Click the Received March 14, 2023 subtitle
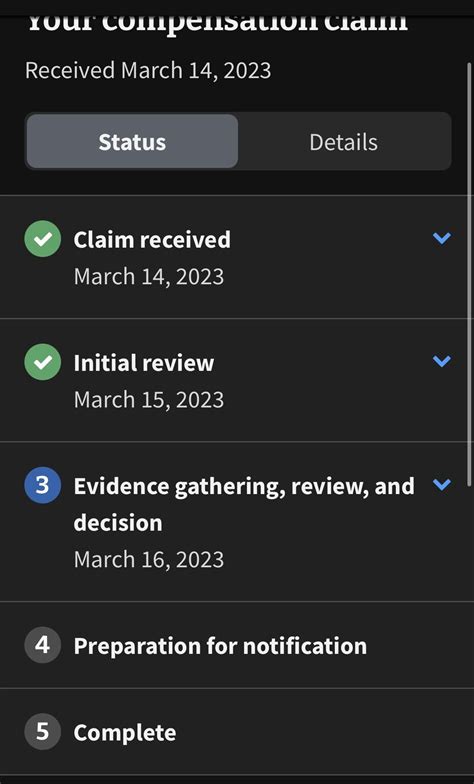Image resolution: width=474 pixels, height=784 pixels. click(x=148, y=70)
